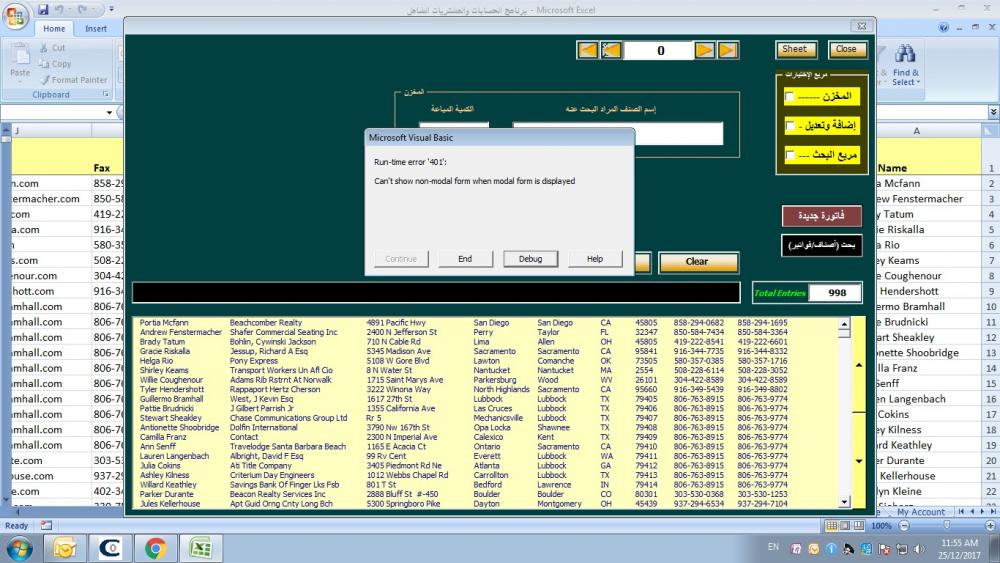Switch to the Home ribbon tab

click(54, 29)
